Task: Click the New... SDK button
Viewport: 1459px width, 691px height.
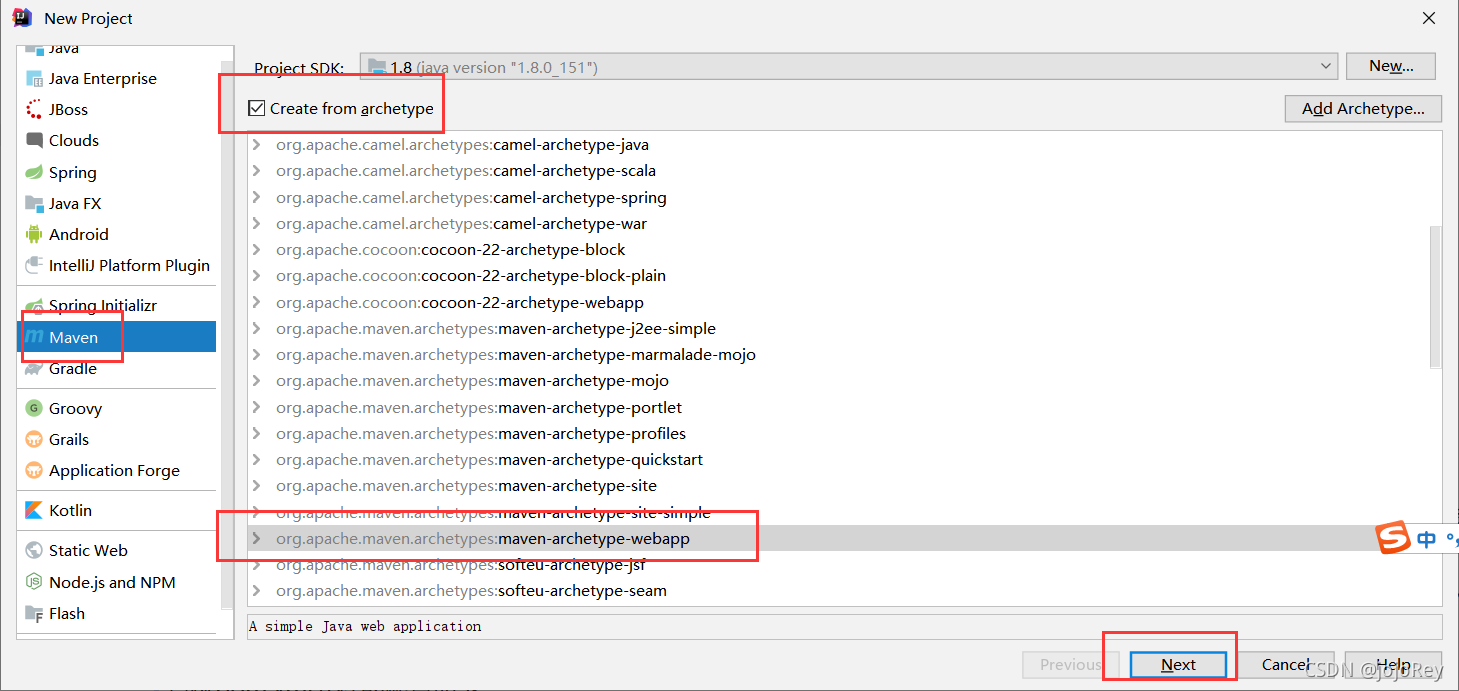Action: 1391,66
